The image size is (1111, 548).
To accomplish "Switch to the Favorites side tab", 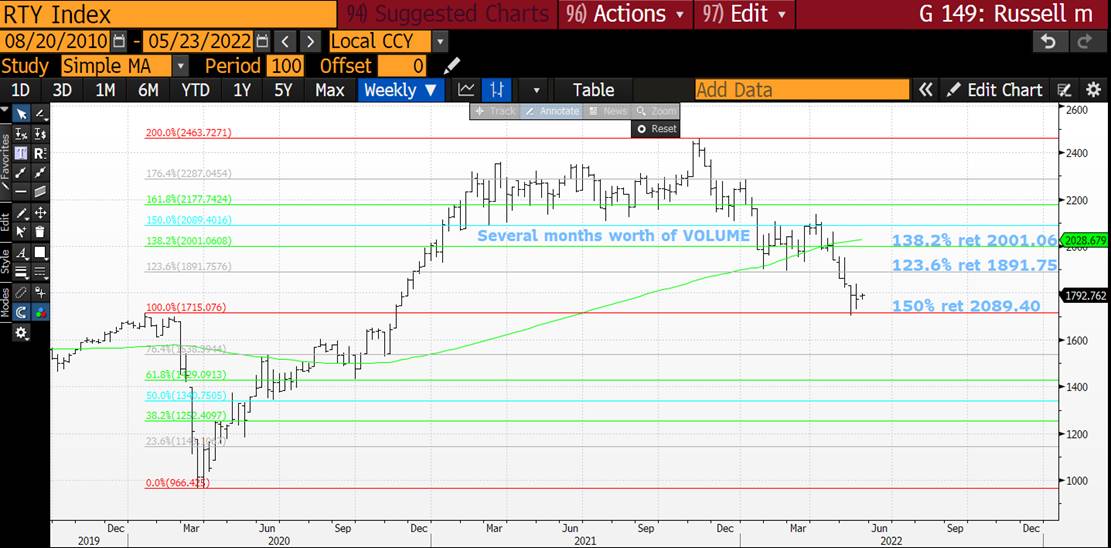I will (6, 161).
